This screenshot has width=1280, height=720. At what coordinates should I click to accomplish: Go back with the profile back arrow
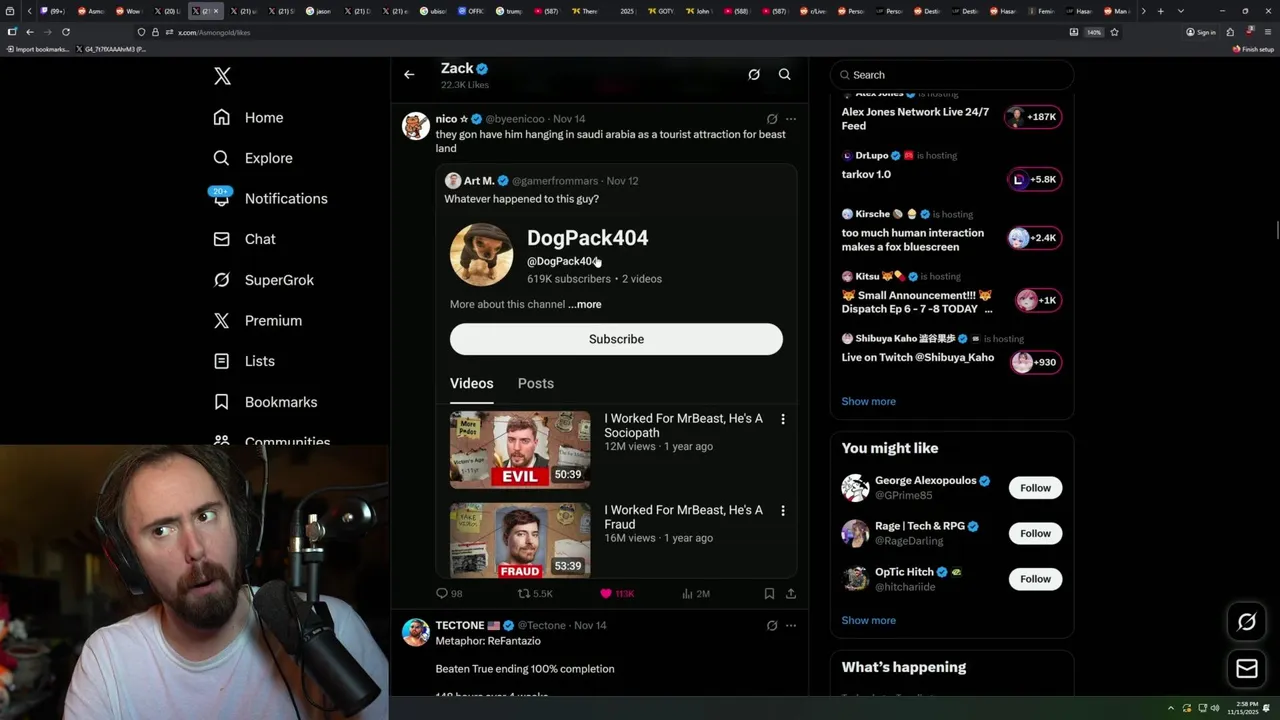[x=409, y=74]
